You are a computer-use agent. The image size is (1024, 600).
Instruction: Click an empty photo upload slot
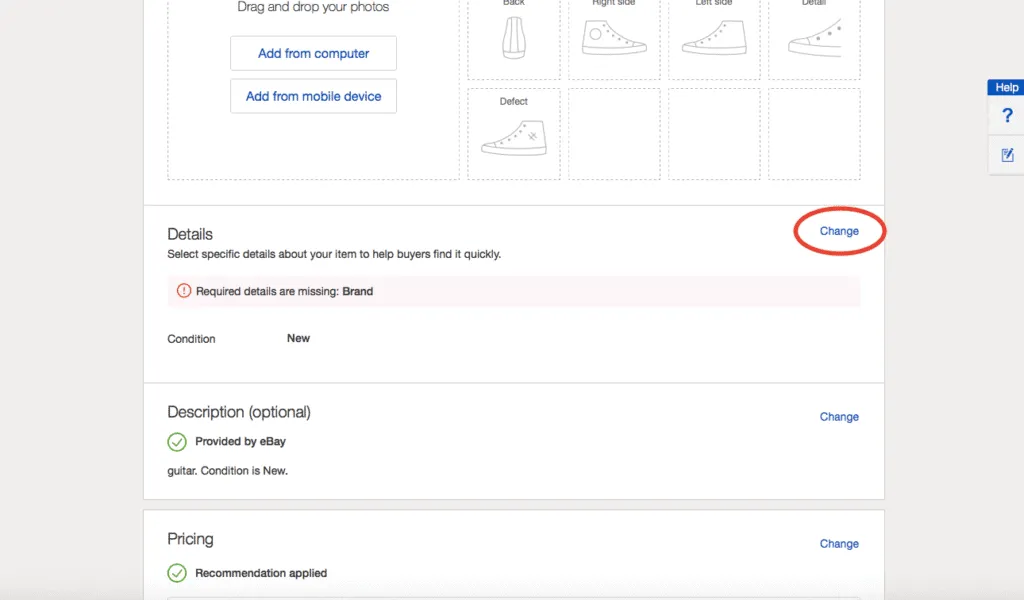(x=614, y=133)
